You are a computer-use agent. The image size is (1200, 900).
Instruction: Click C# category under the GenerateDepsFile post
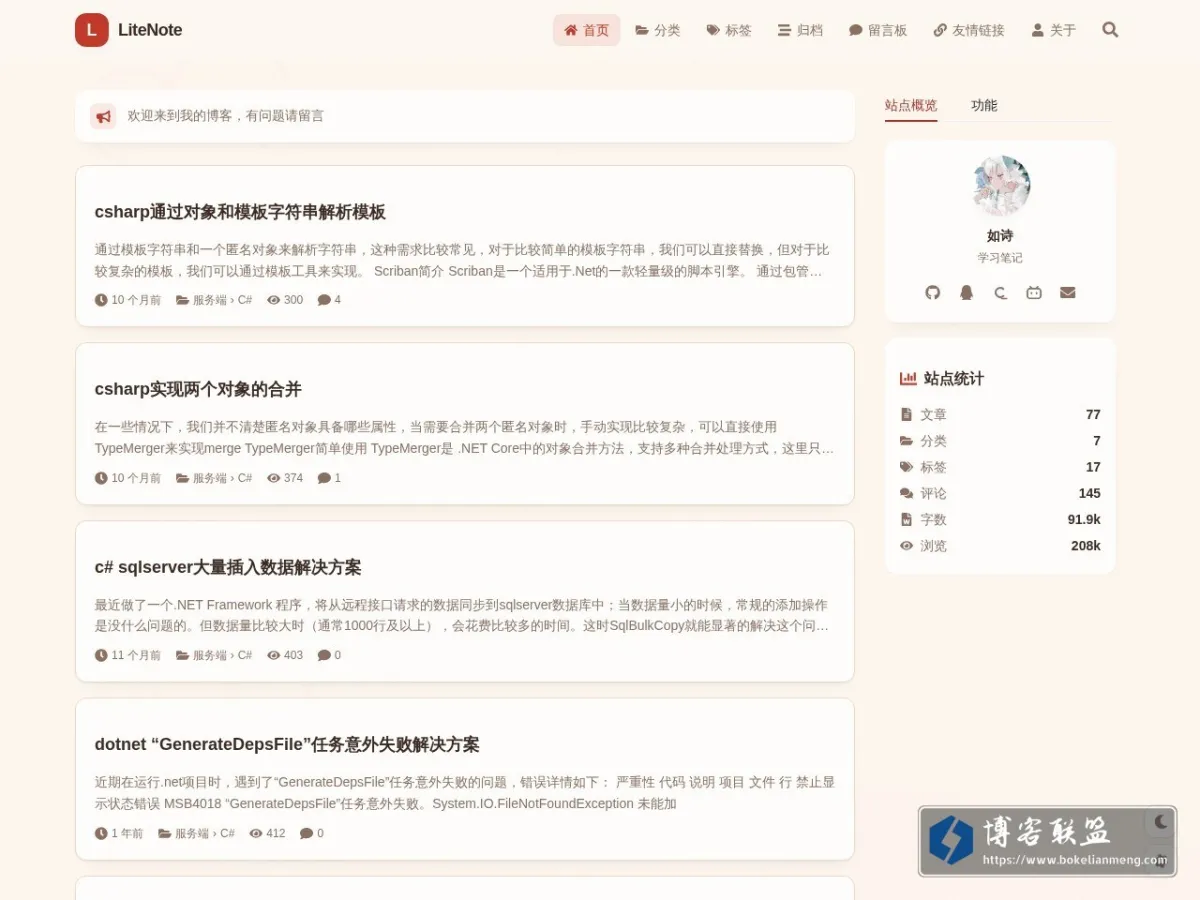pos(227,833)
